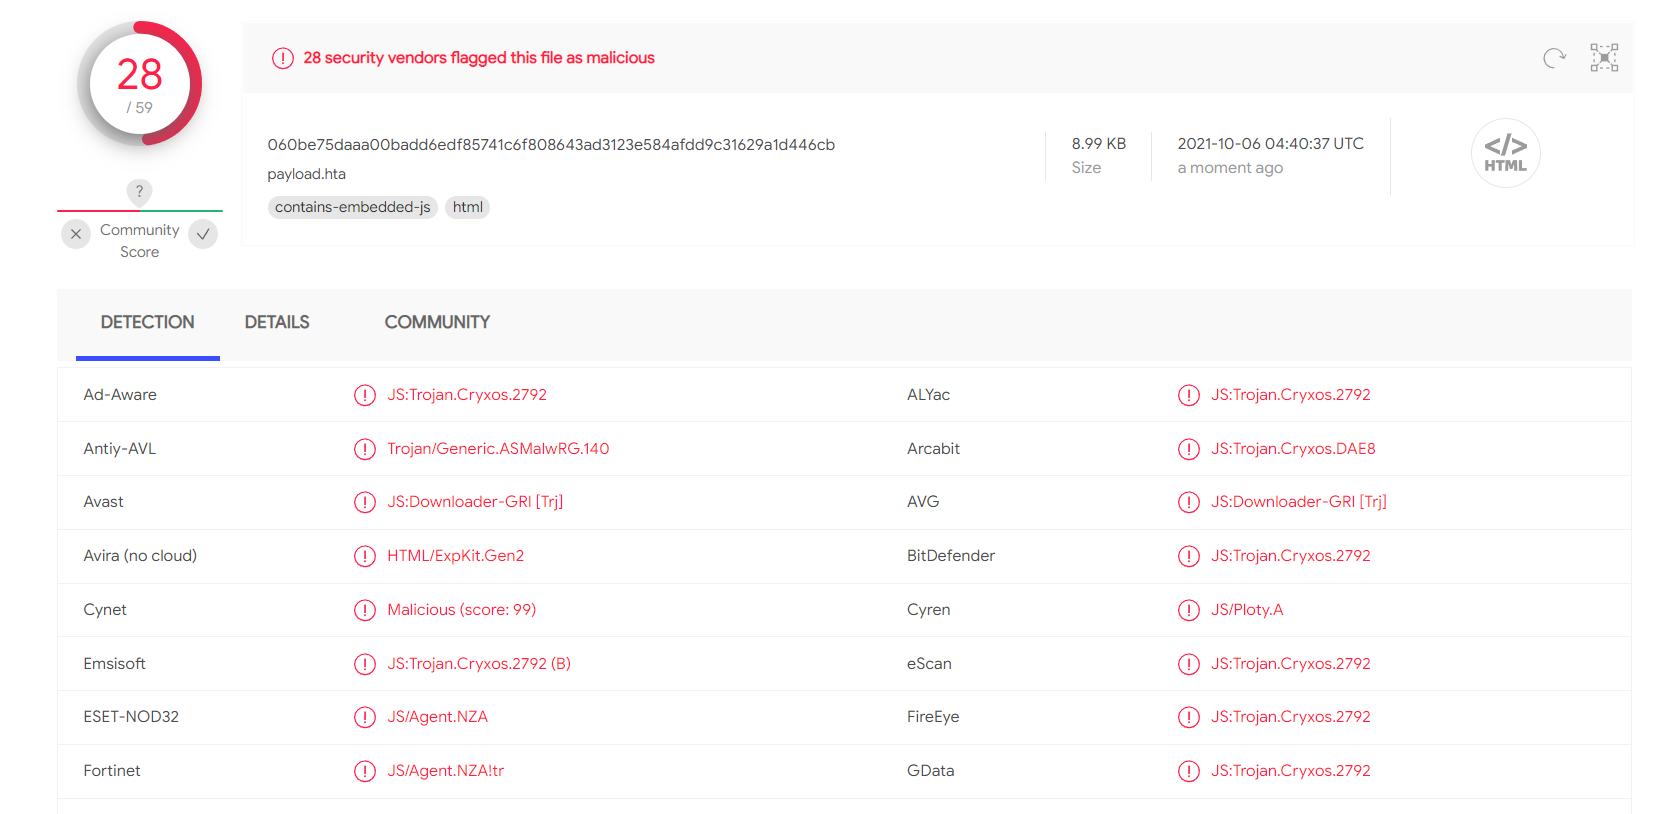Click the FireEye vendor name

click(x=933, y=717)
